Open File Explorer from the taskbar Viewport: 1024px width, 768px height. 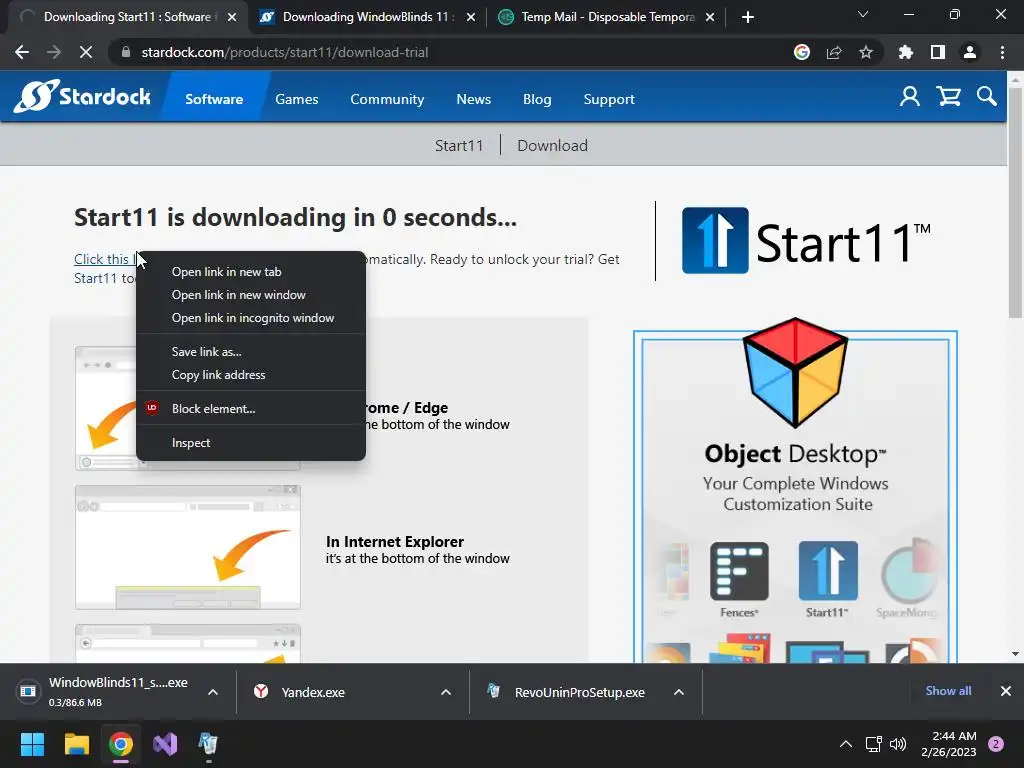[76, 744]
